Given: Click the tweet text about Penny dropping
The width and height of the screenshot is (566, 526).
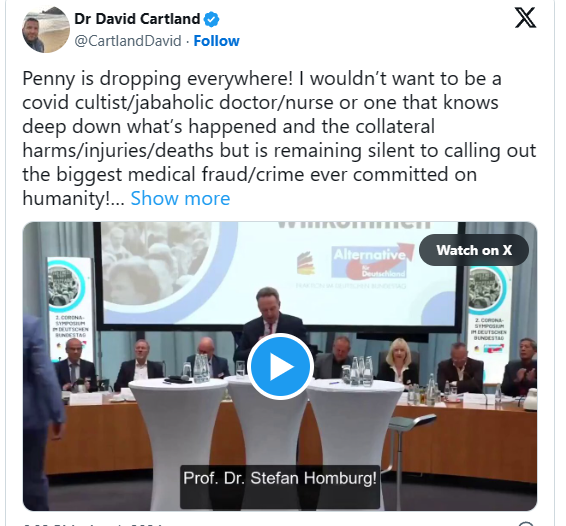Looking at the screenshot, I should (279, 138).
